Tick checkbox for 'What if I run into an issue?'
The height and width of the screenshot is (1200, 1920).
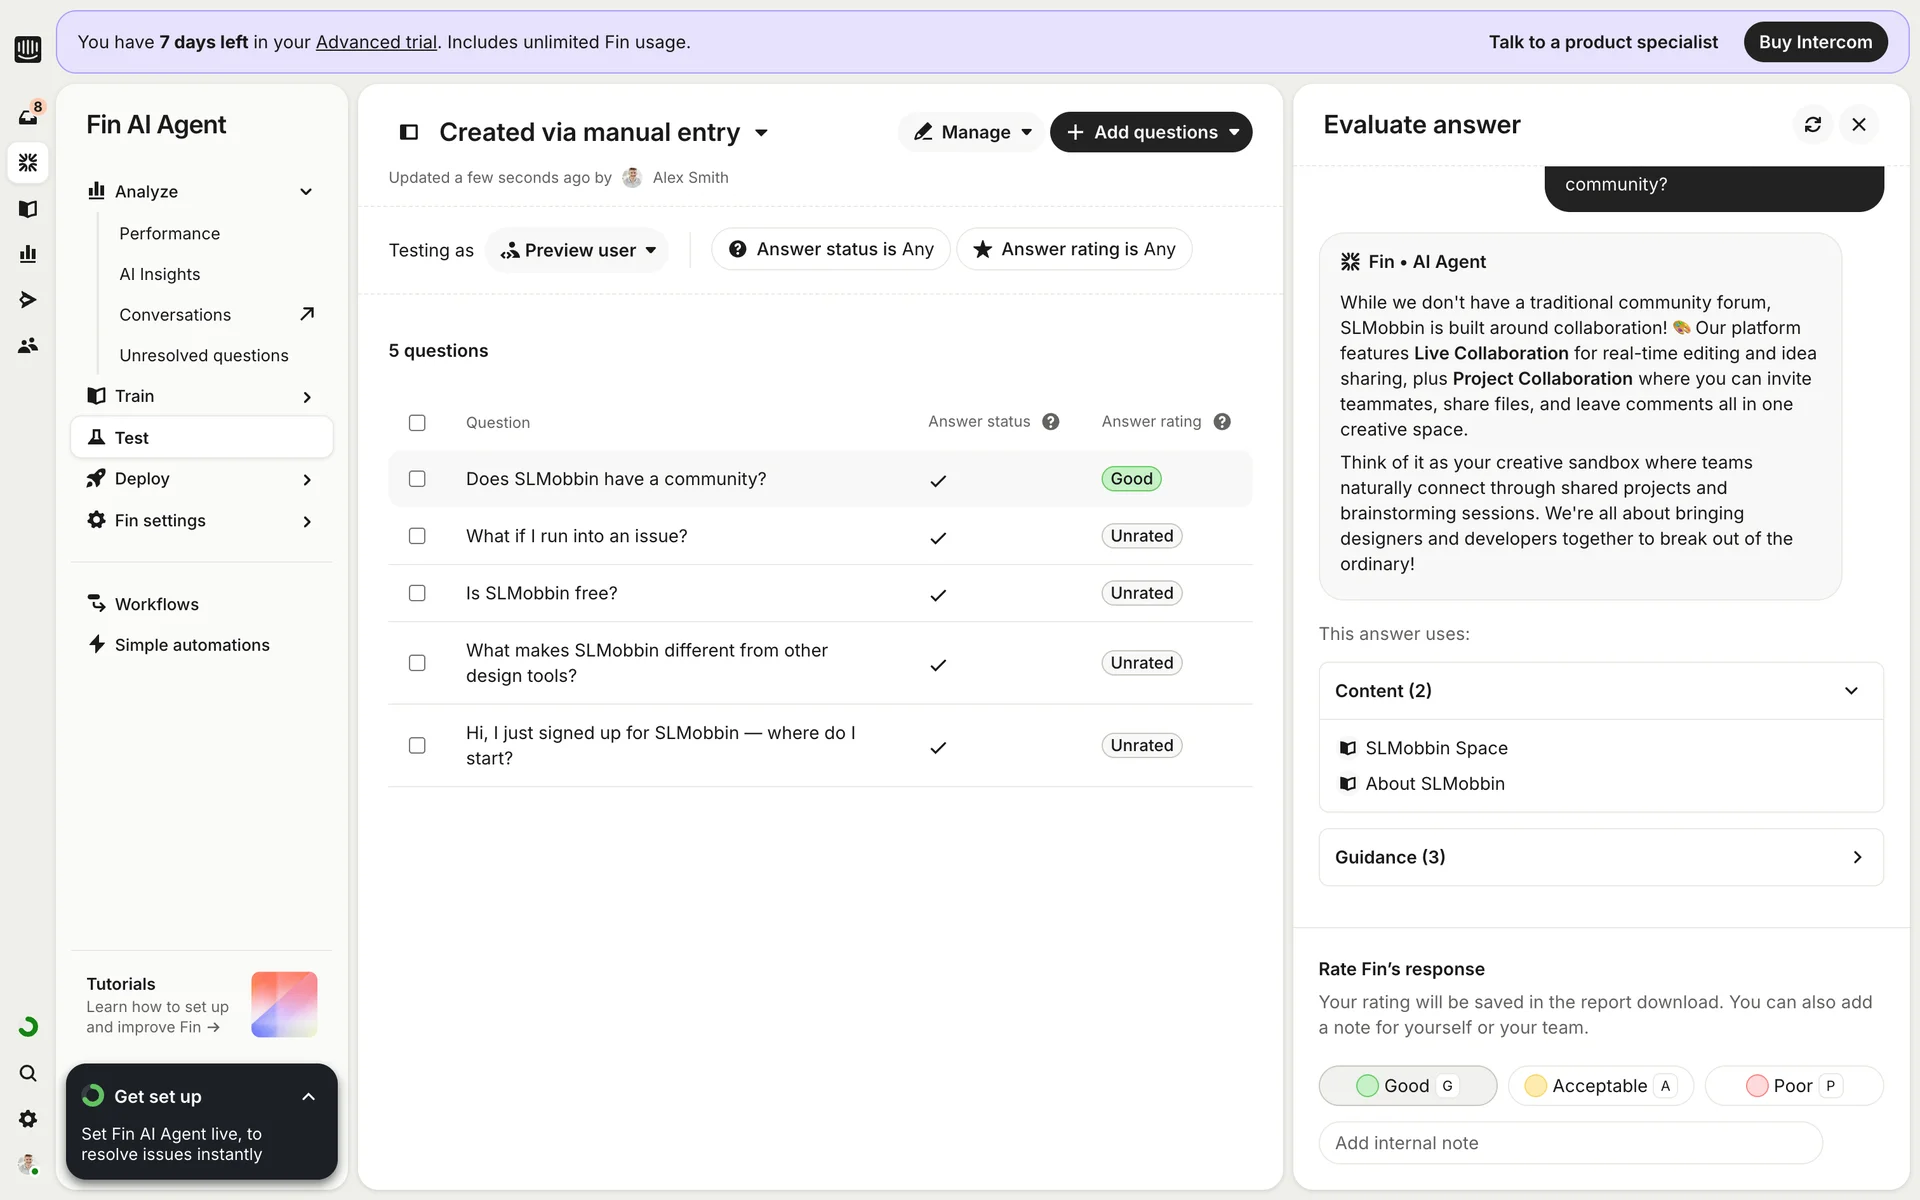[417, 536]
